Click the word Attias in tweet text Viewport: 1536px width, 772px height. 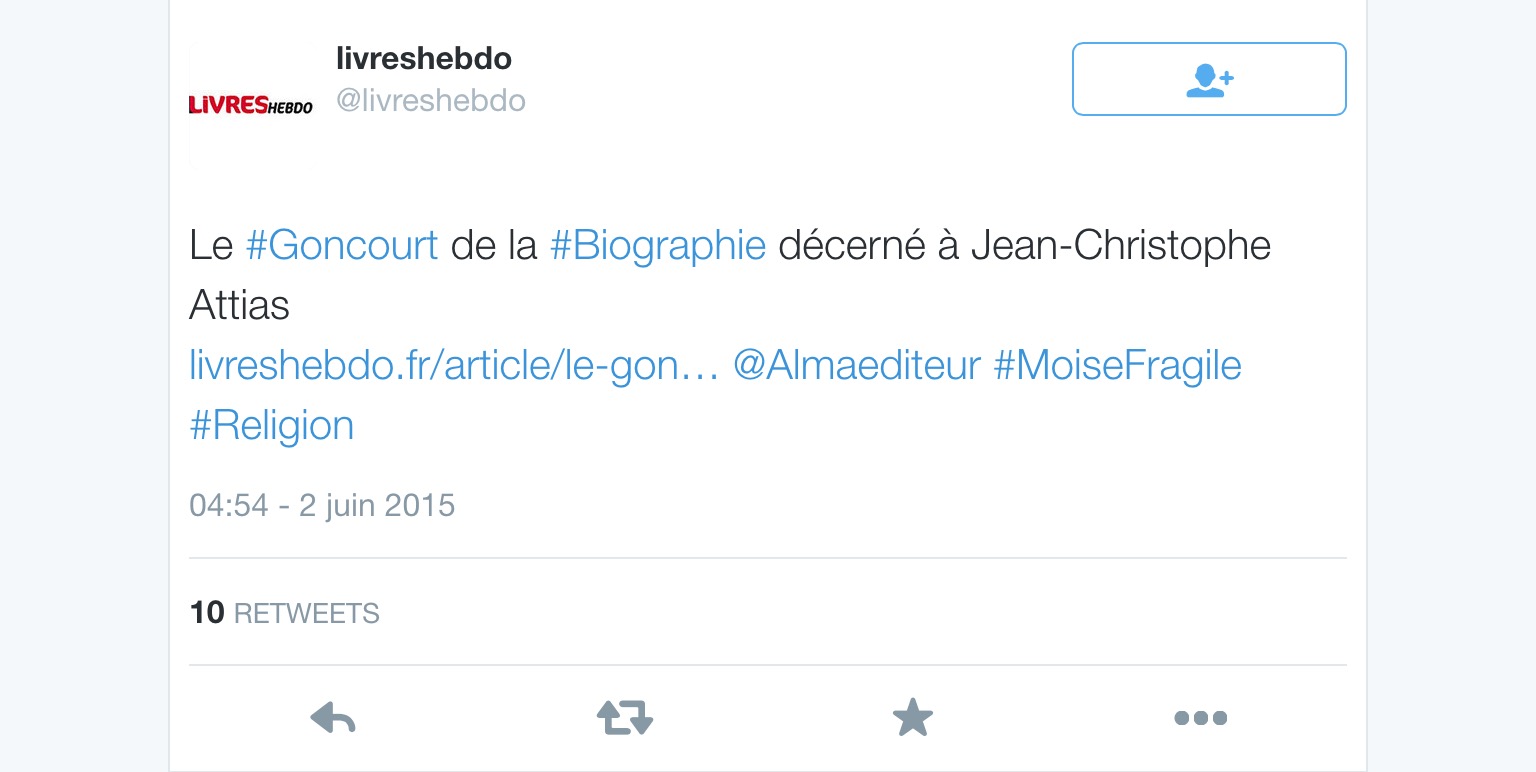click(x=239, y=305)
